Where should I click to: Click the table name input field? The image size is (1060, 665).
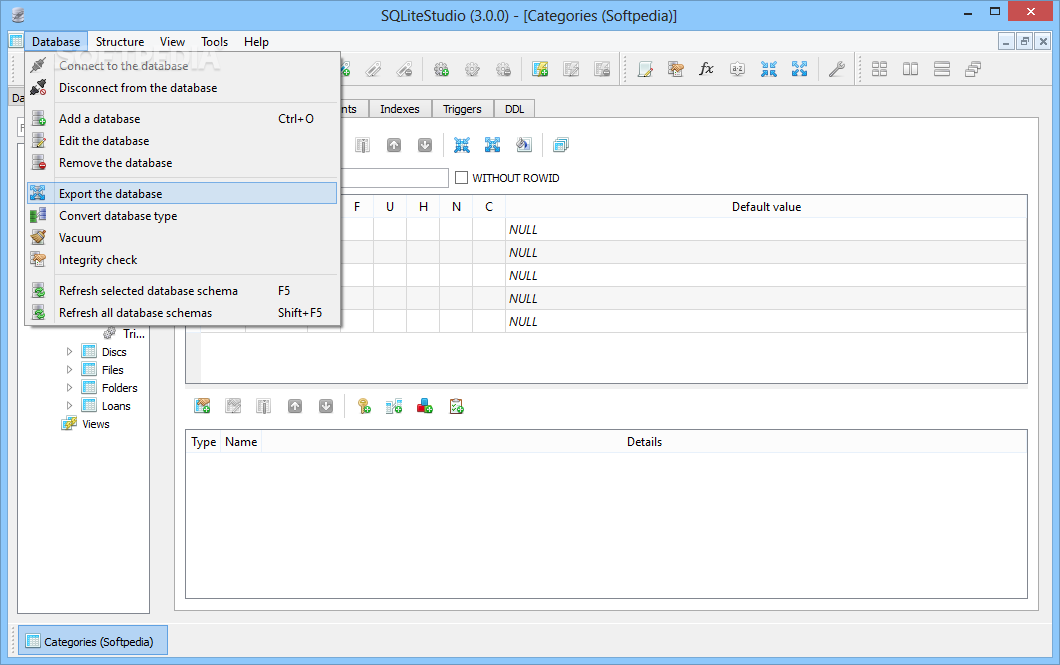click(x=394, y=178)
